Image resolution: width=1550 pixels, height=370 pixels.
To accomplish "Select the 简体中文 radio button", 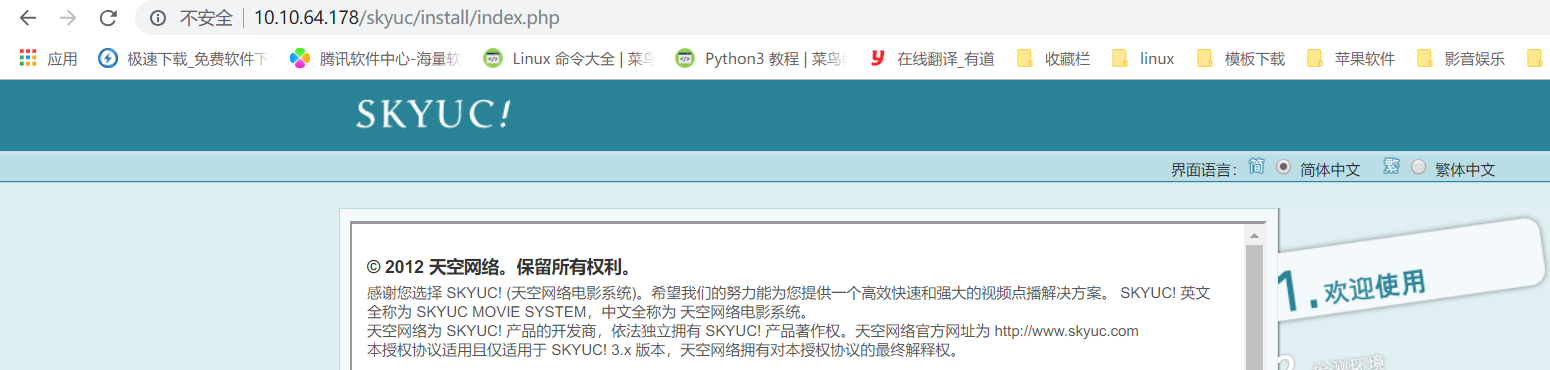I will click(x=1284, y=168).
